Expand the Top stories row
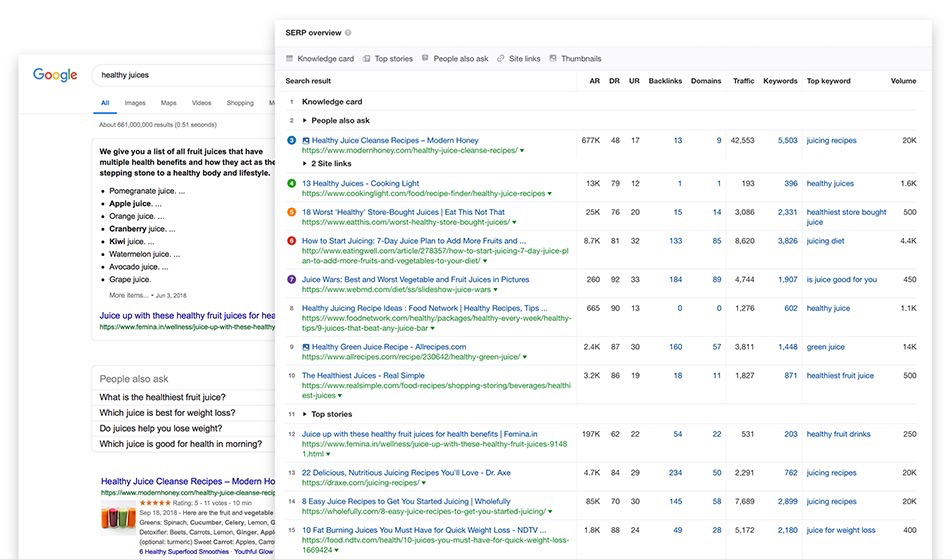The image size is (952, 560). [305, 414]
